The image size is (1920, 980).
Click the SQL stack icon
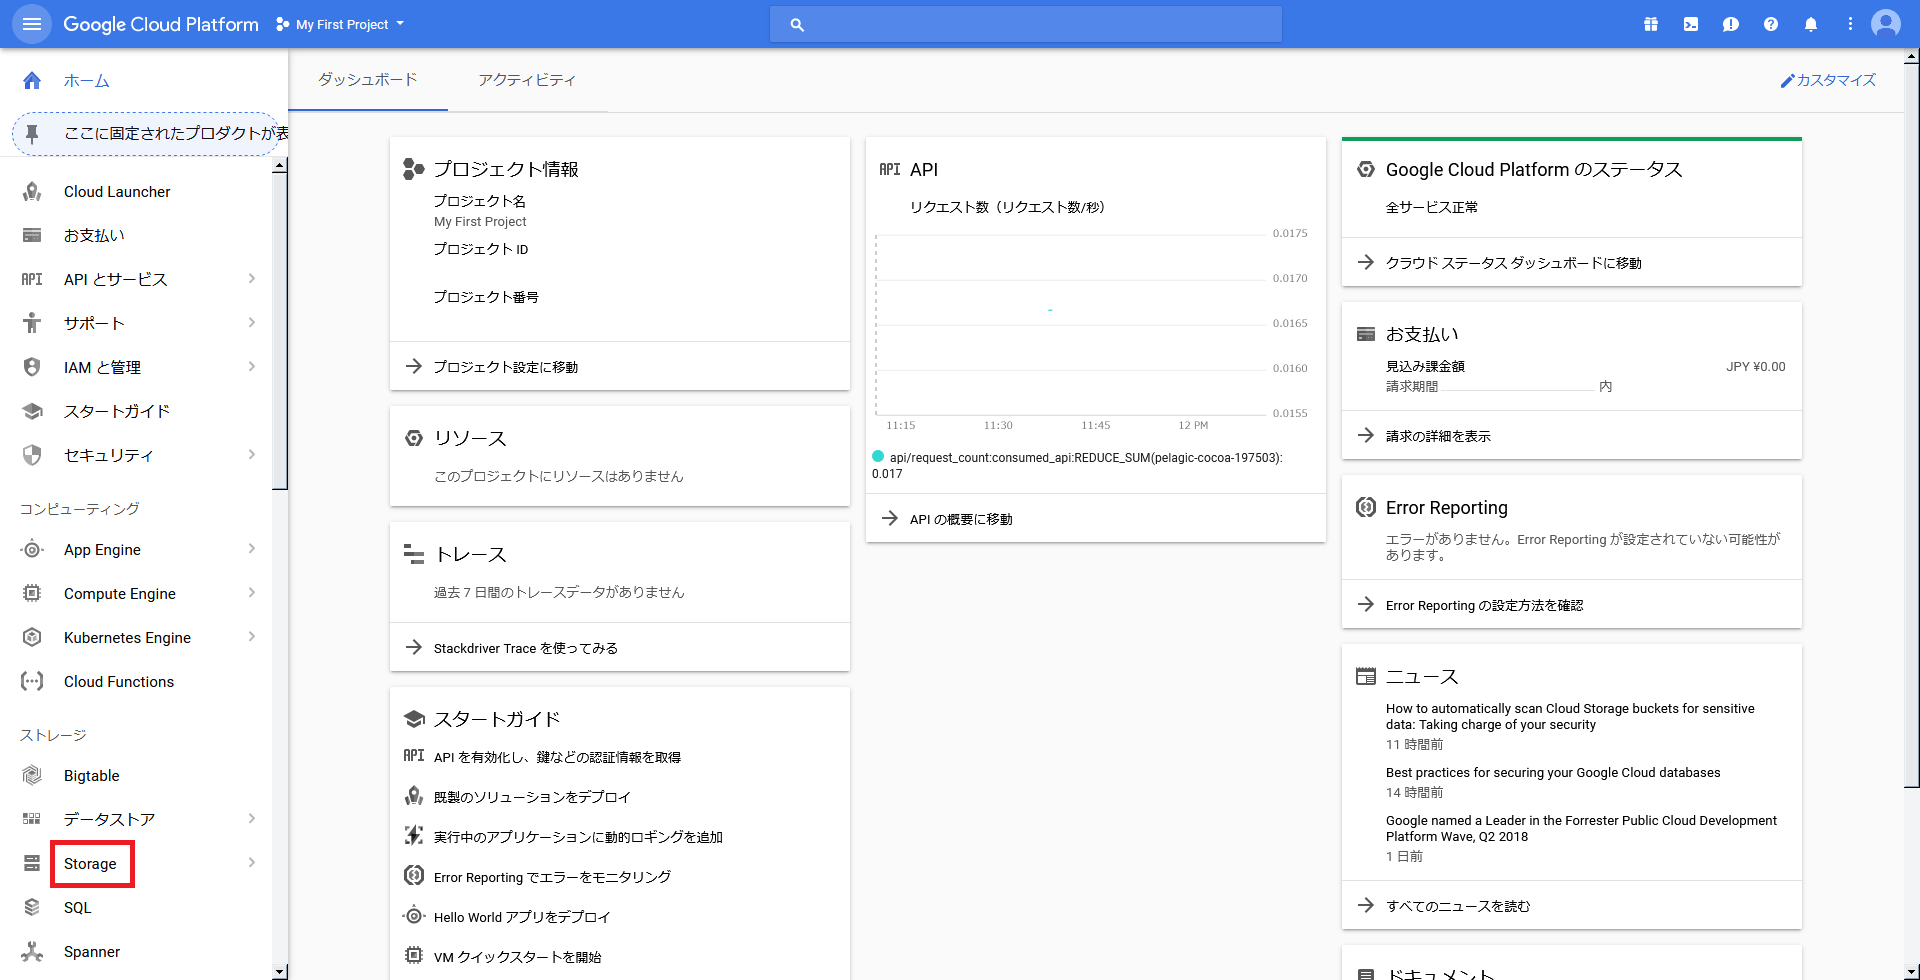tap(32, 907)
